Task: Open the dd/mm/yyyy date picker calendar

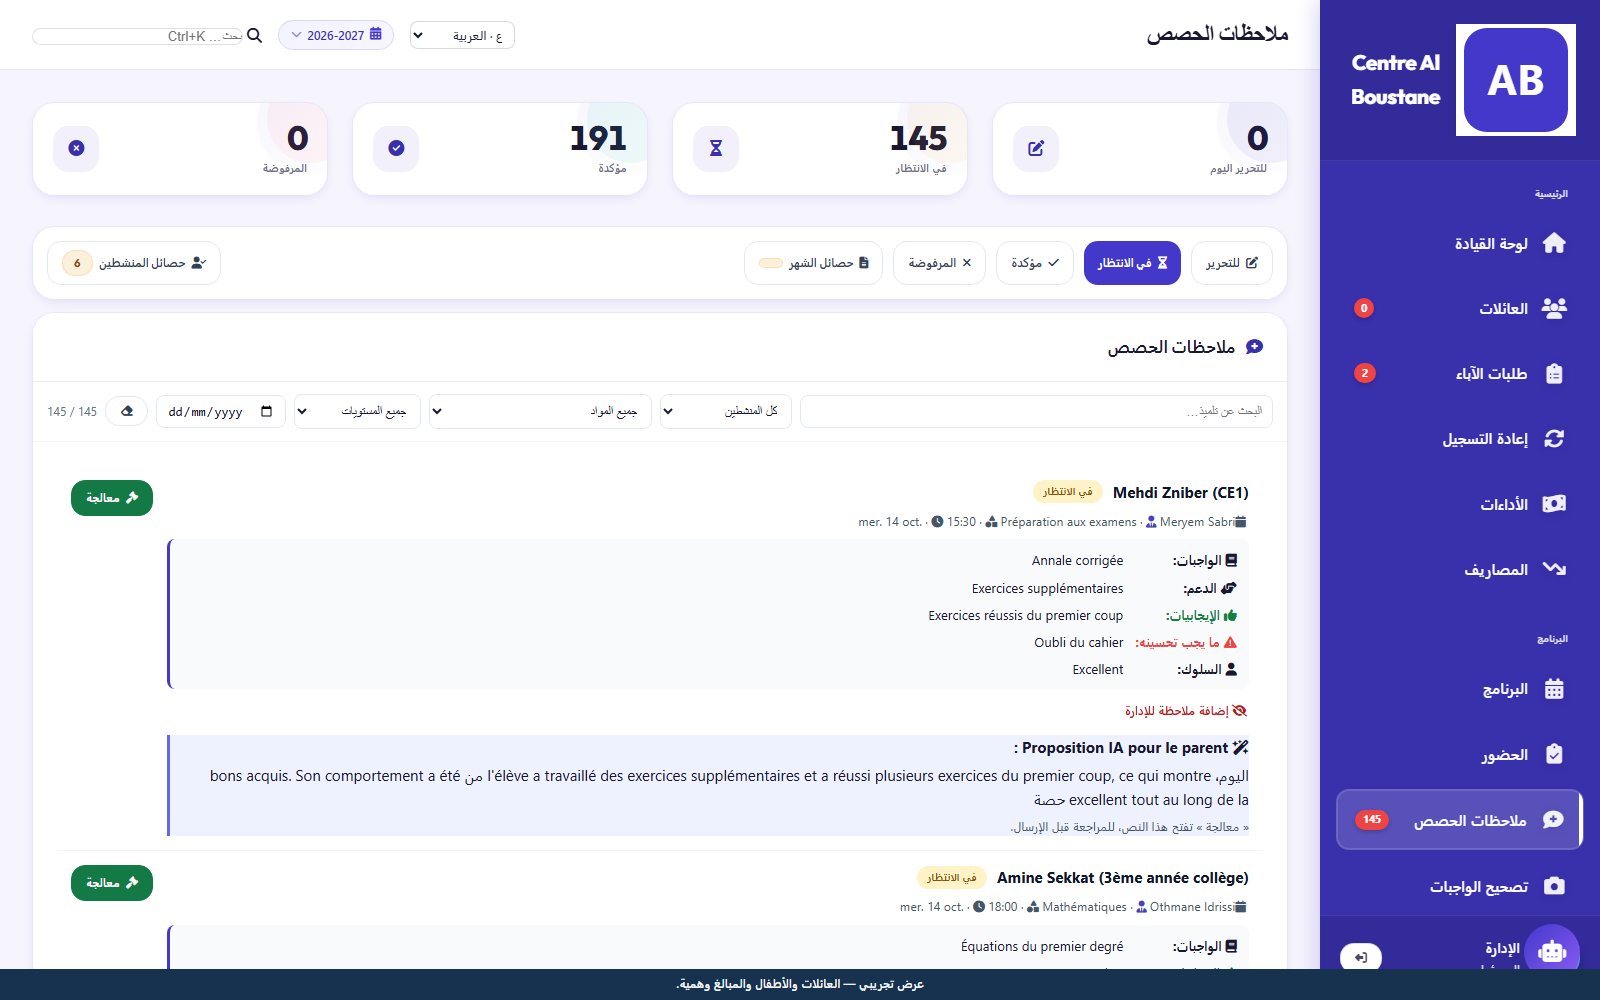Action: click(266, 411)
